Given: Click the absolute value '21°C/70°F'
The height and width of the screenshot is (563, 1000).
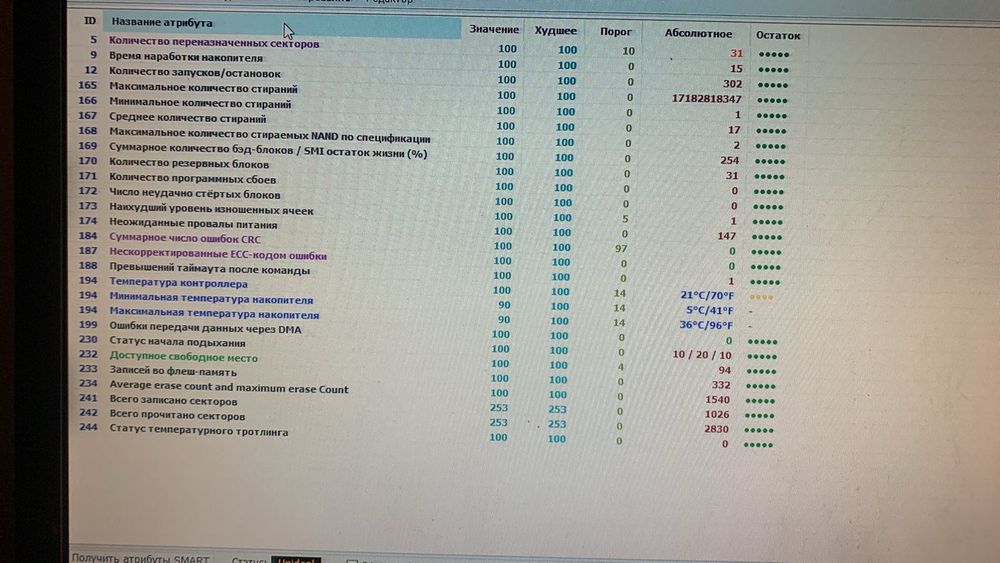Looking at the screenshot, I should [x=707, y=295].
